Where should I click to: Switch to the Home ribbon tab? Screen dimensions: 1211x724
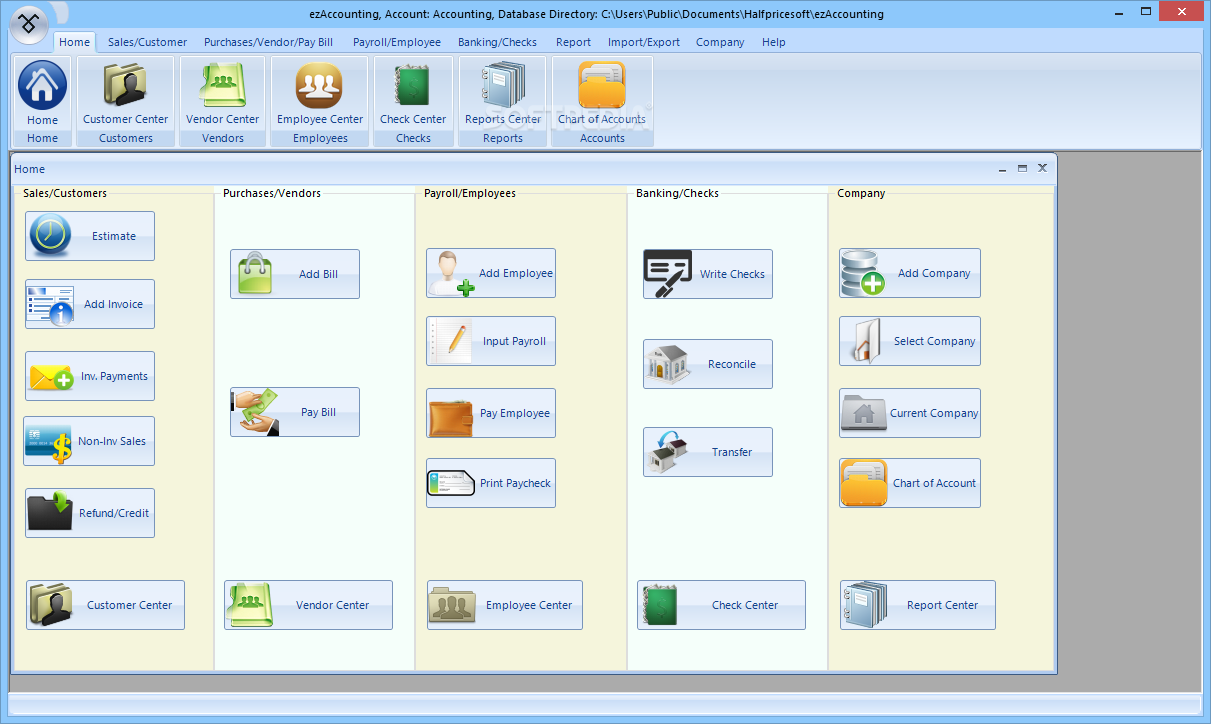click(x=74, y=42)
